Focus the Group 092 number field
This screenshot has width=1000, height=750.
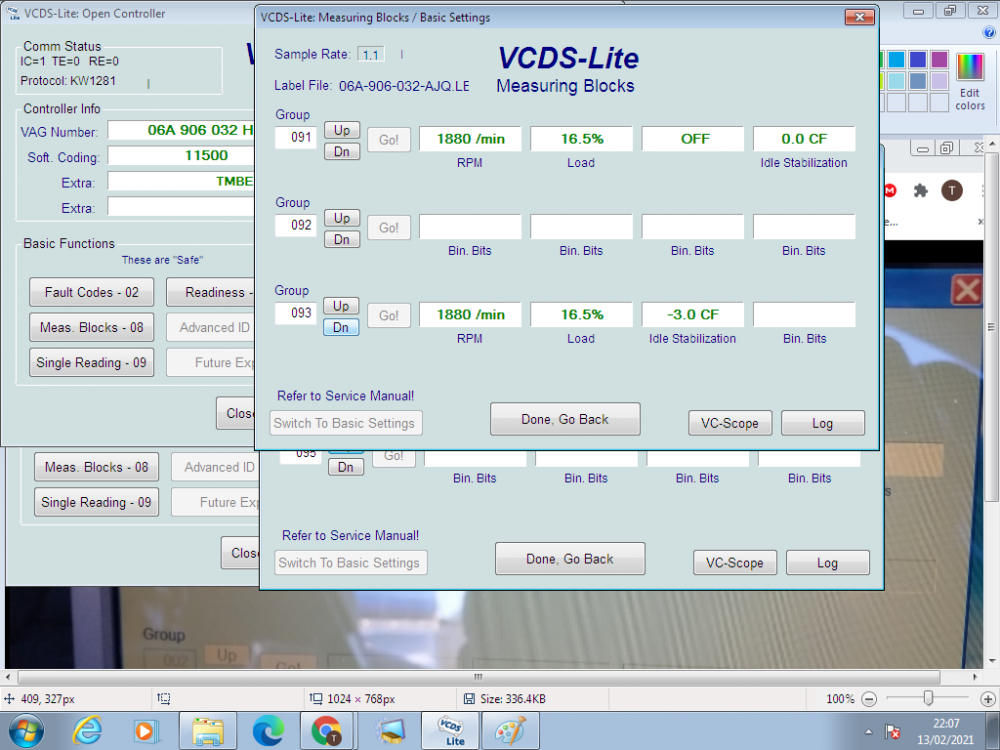296,226
